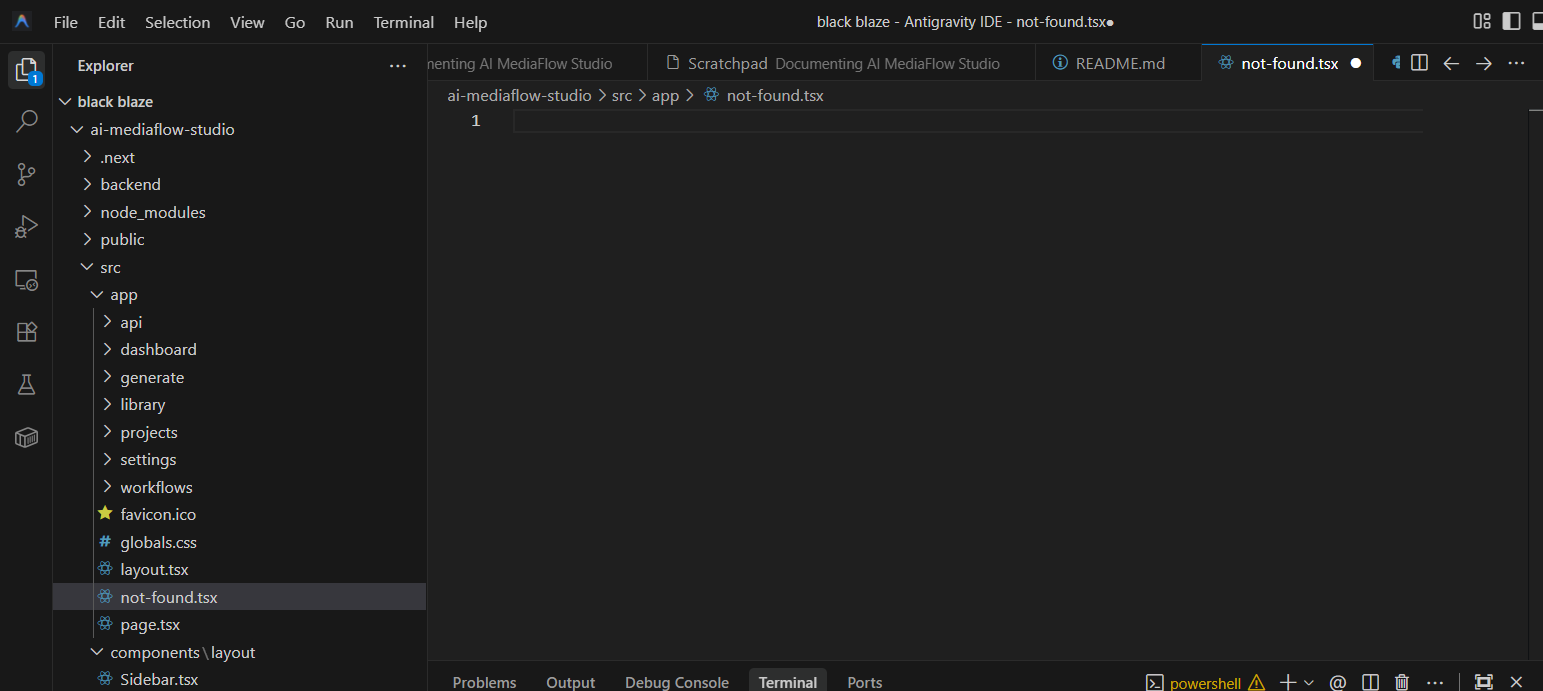This screenshot has width=1543, height=691.
Task: Click the powershell warning triangle icon
Action: (x=1257, y=683)
